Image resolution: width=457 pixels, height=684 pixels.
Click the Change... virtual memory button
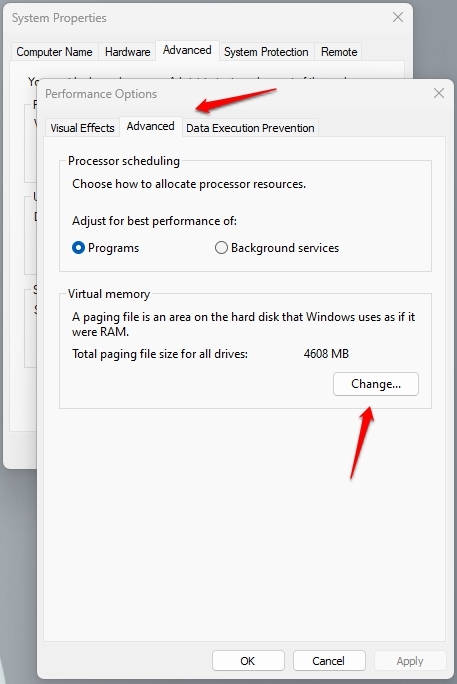coord(376,384)
